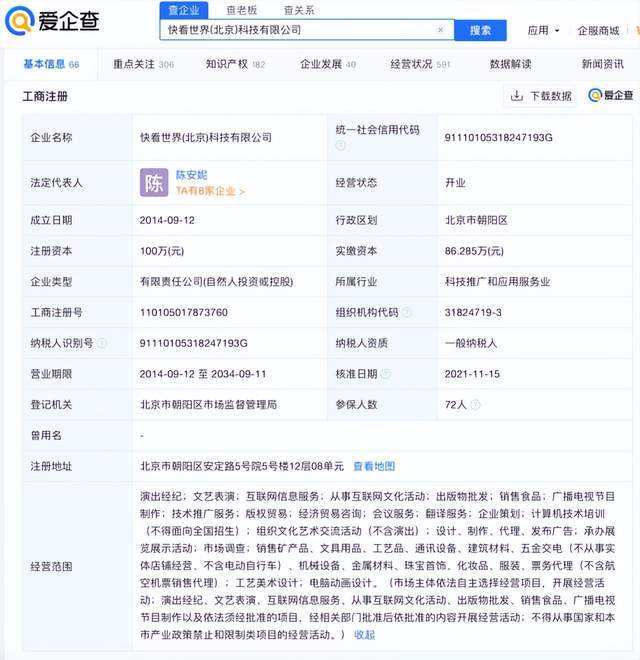This screenshot has height=660, width=640.
Task: Switch to the 经营状况 tab
Action: (420, 64)
